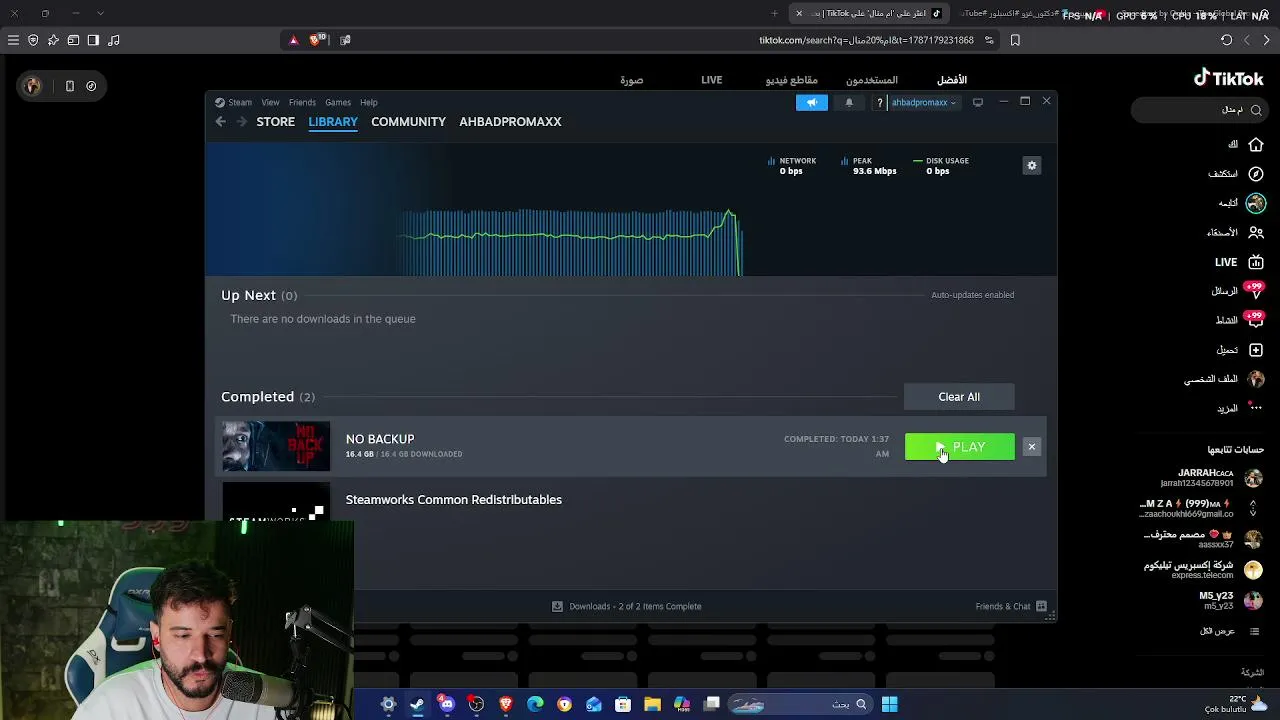This screenshot has height=720, width=1280.
Task: Click the browser address bar URL
Action: 866,40
